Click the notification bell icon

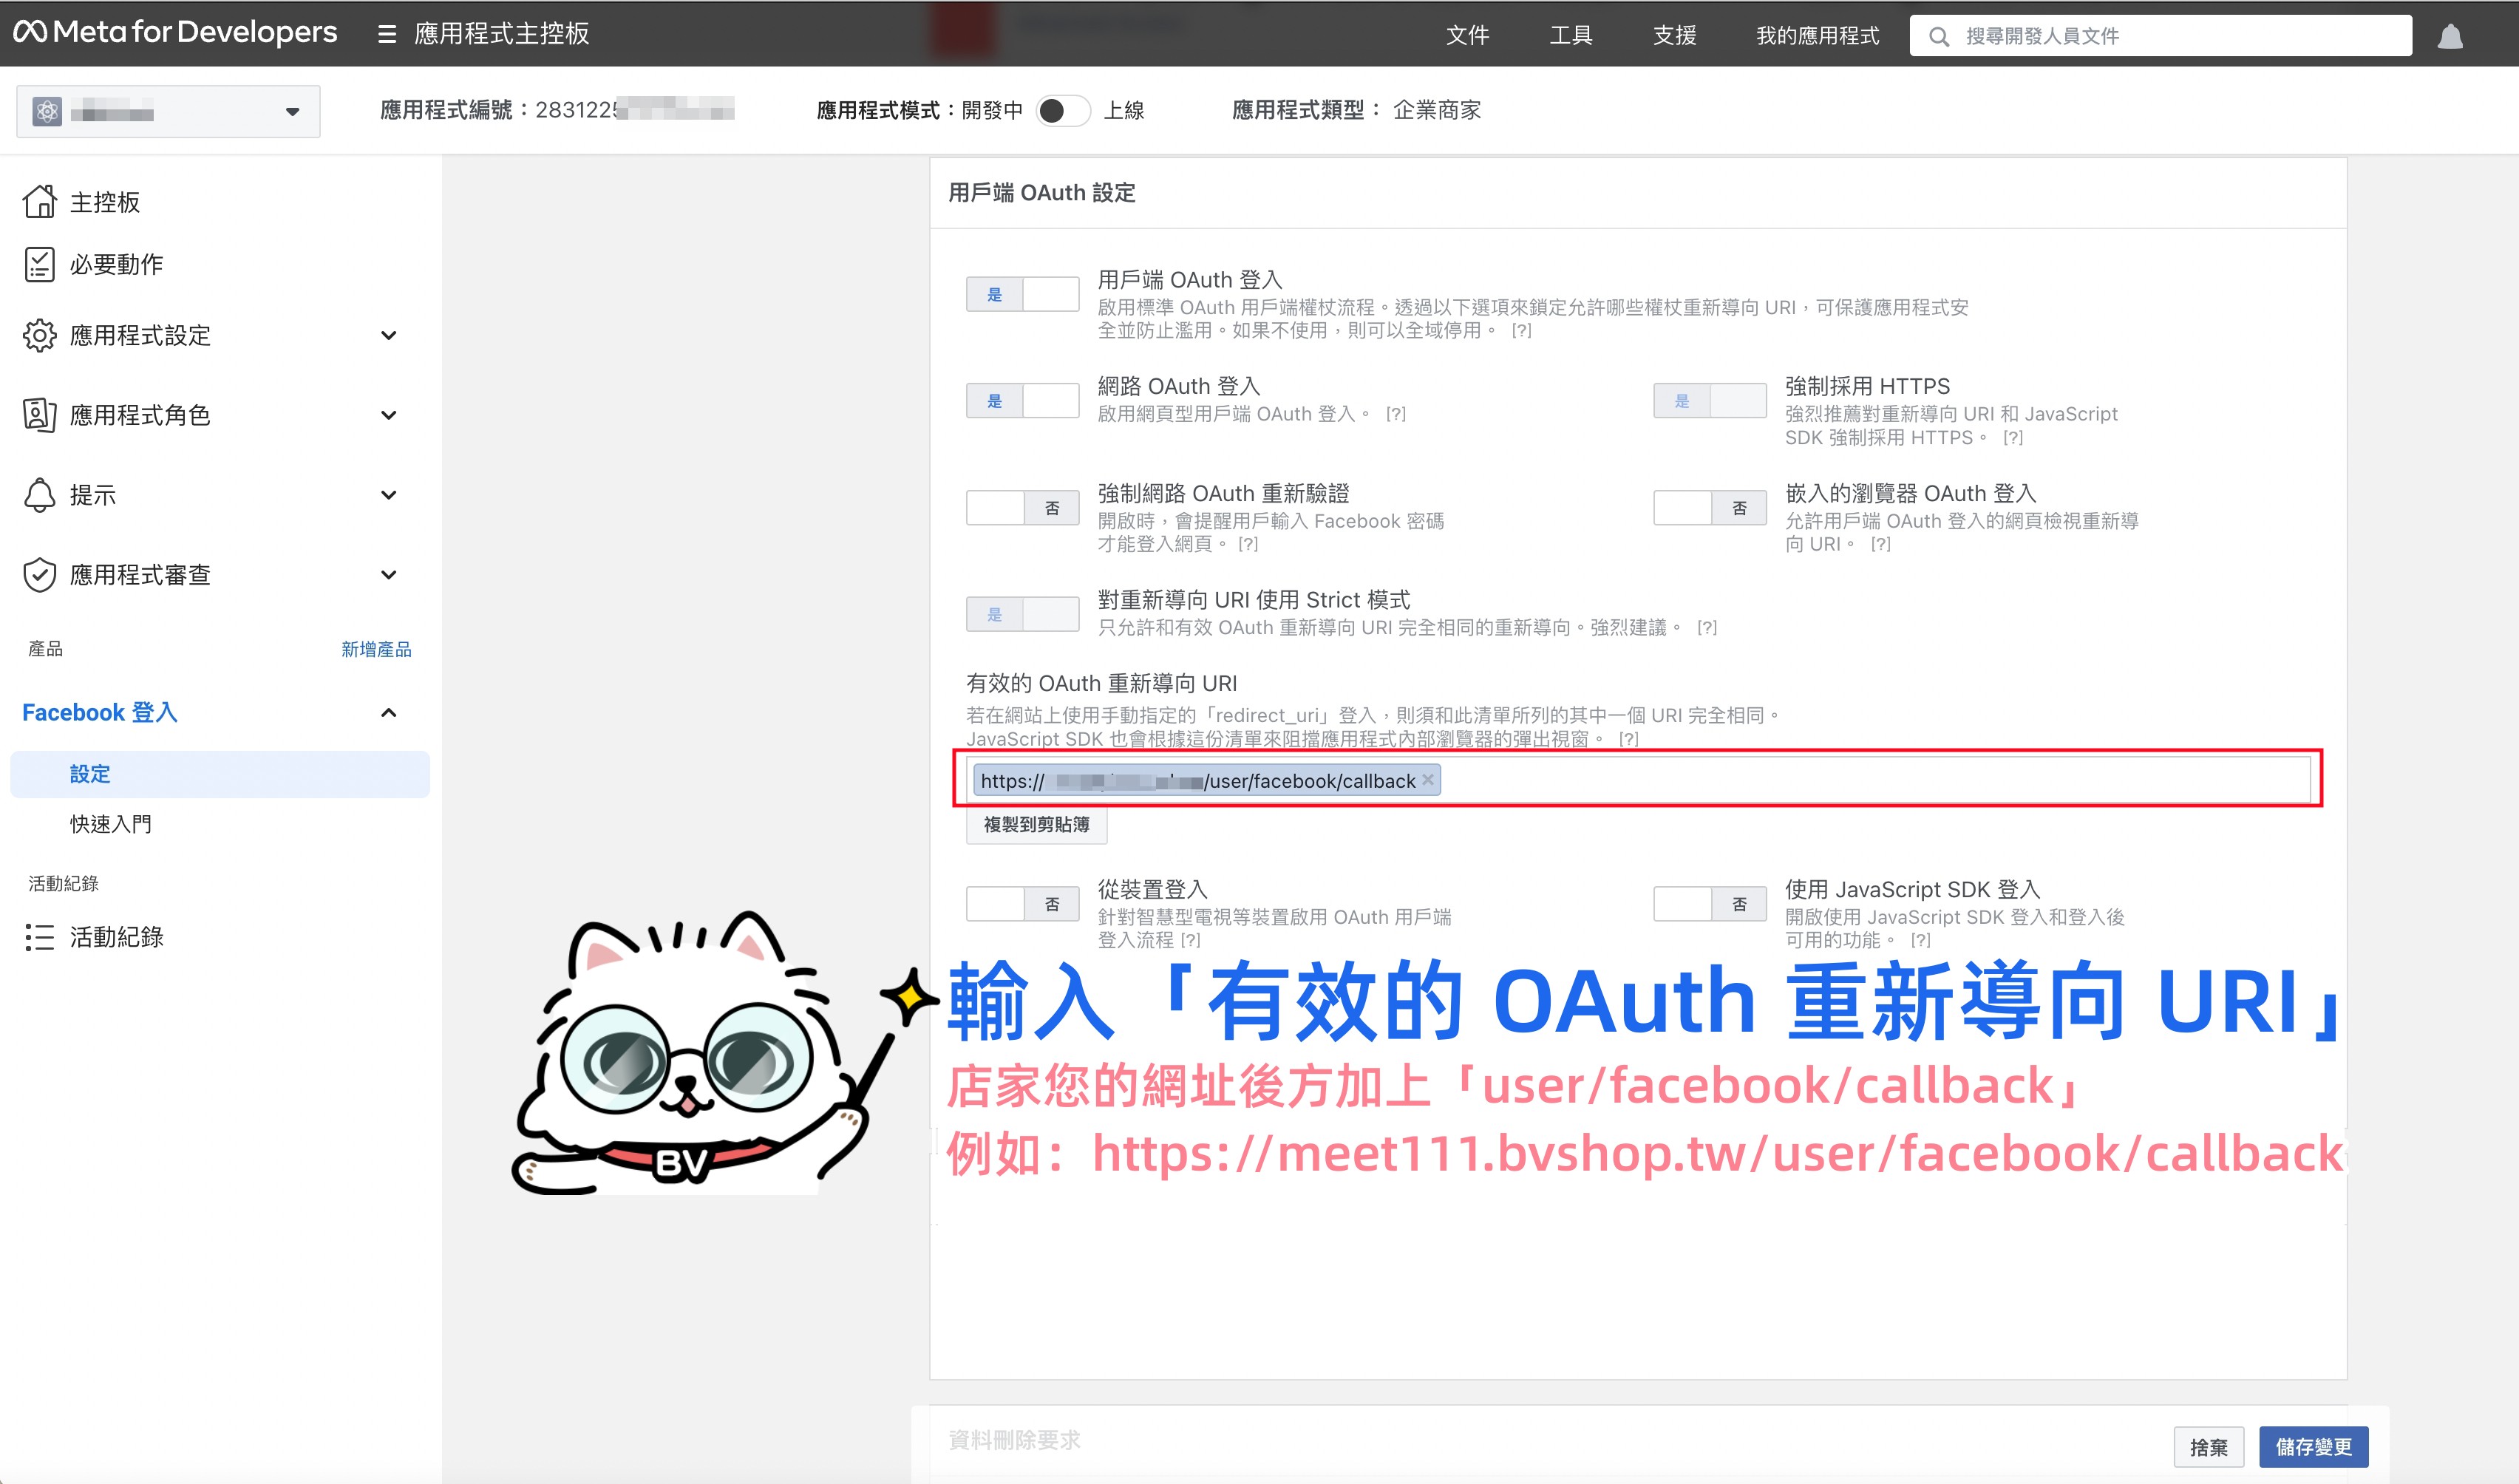[2450, 37]
